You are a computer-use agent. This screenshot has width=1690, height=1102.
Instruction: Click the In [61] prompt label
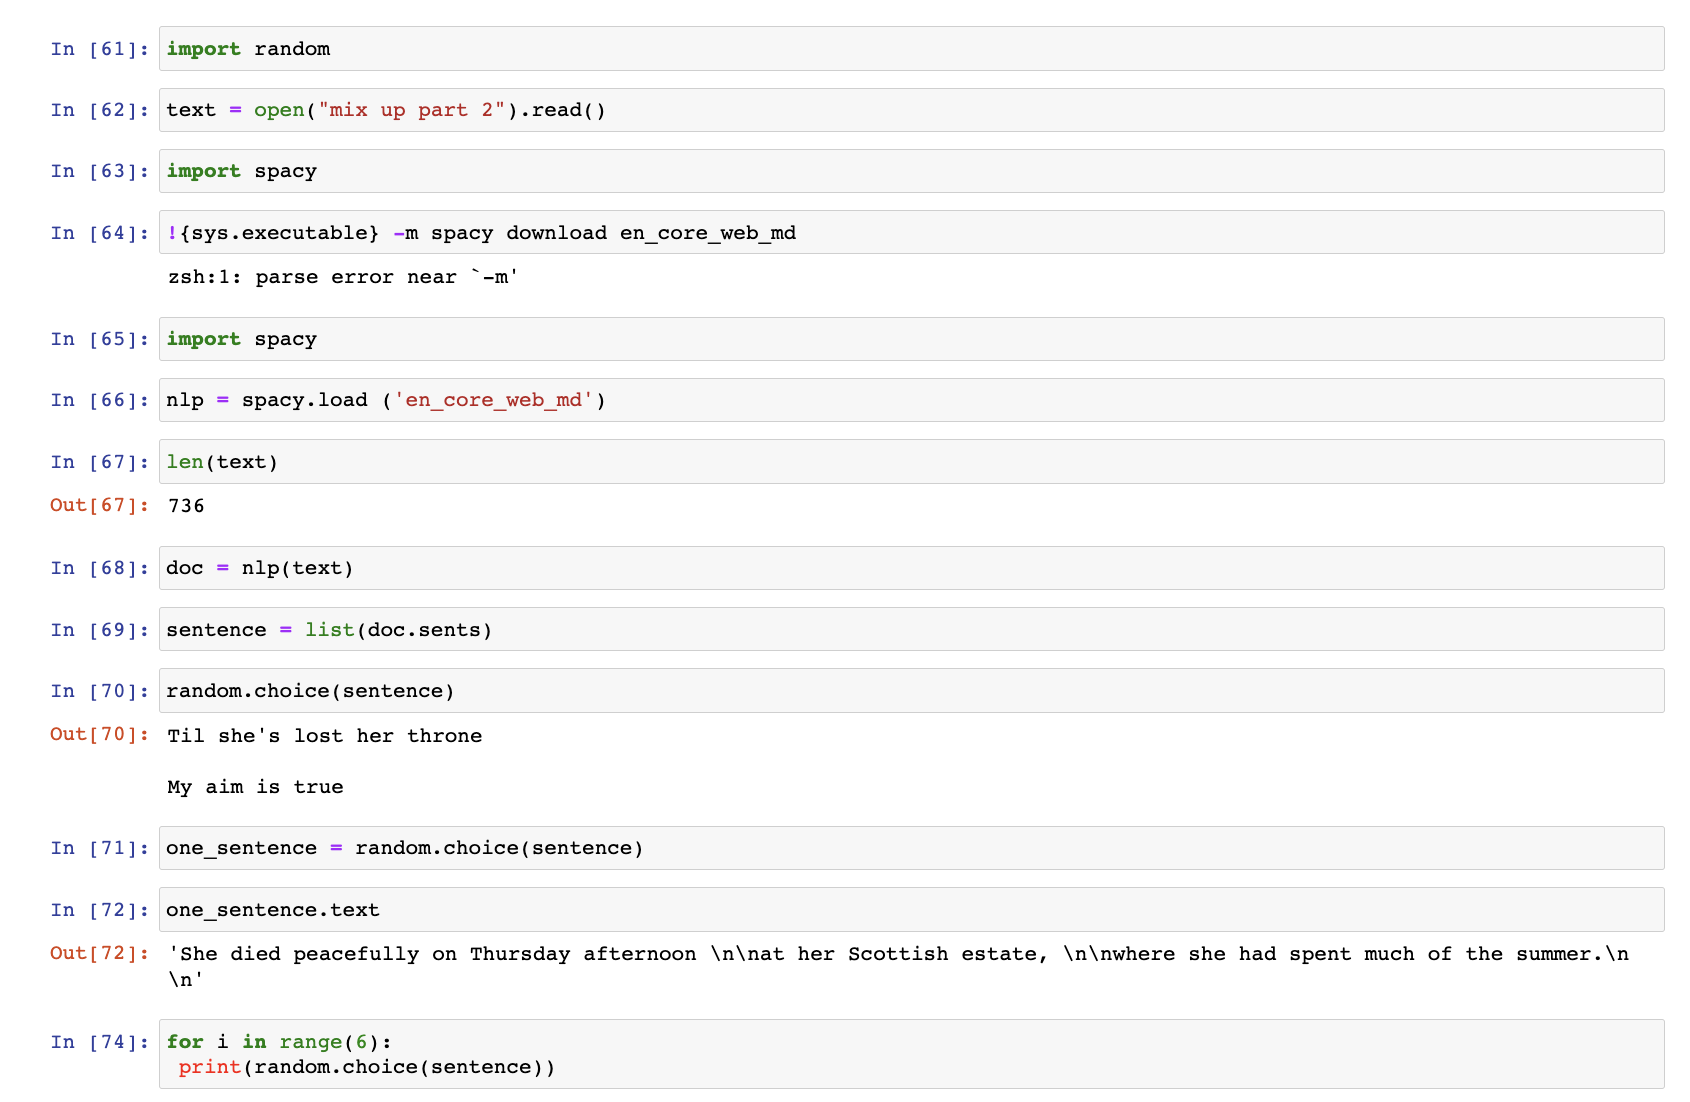tap(99, 49)
